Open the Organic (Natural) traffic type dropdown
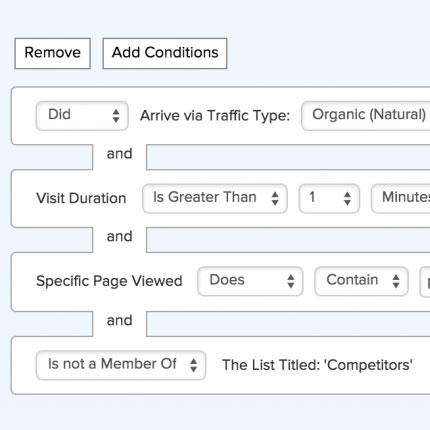This screenshot has width=430, height=430. pyautogui.click(x=366, y=116)
